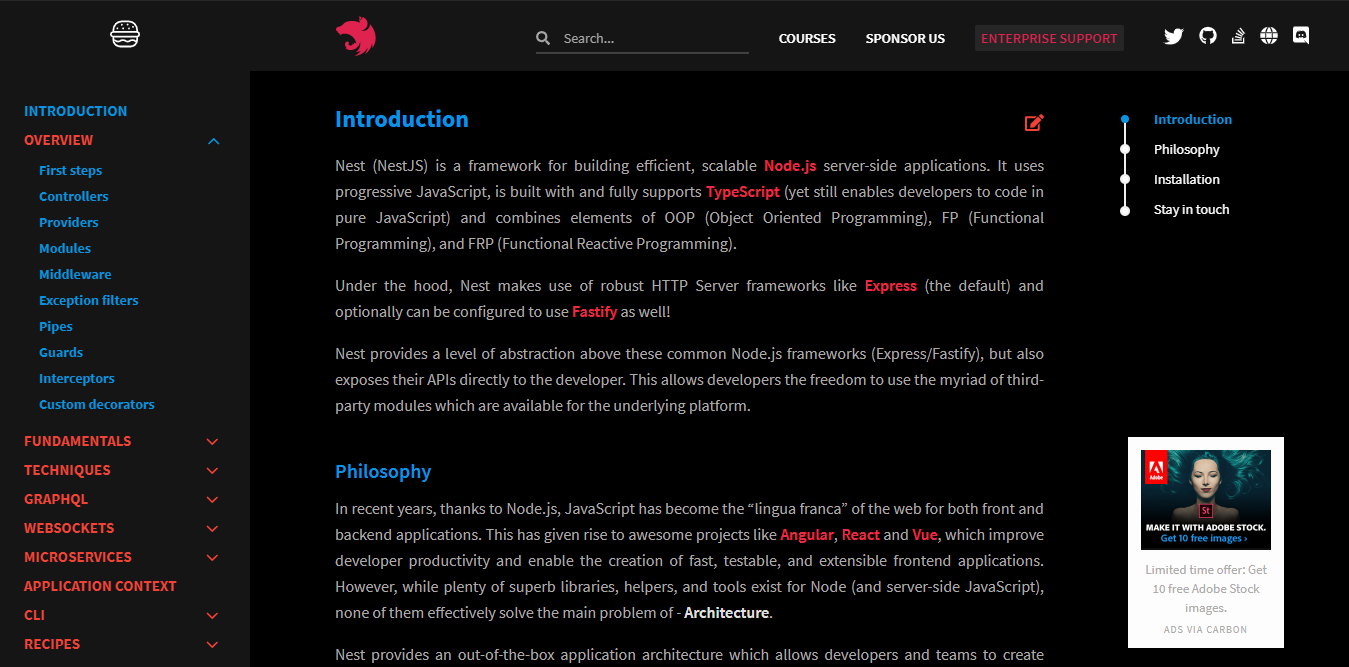Expand the WEBSOCKETS section
The image size is (1349, 667).
[212, 528]
